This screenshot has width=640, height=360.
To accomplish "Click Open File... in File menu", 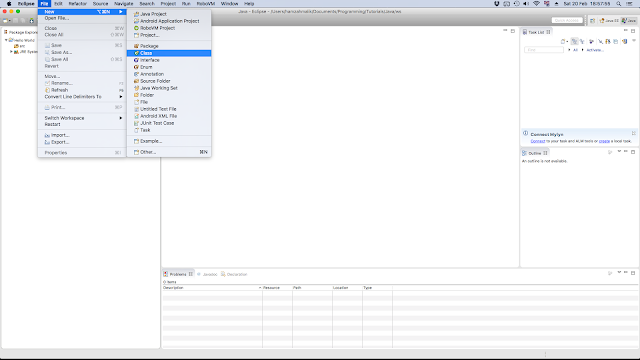I will 82,18.
